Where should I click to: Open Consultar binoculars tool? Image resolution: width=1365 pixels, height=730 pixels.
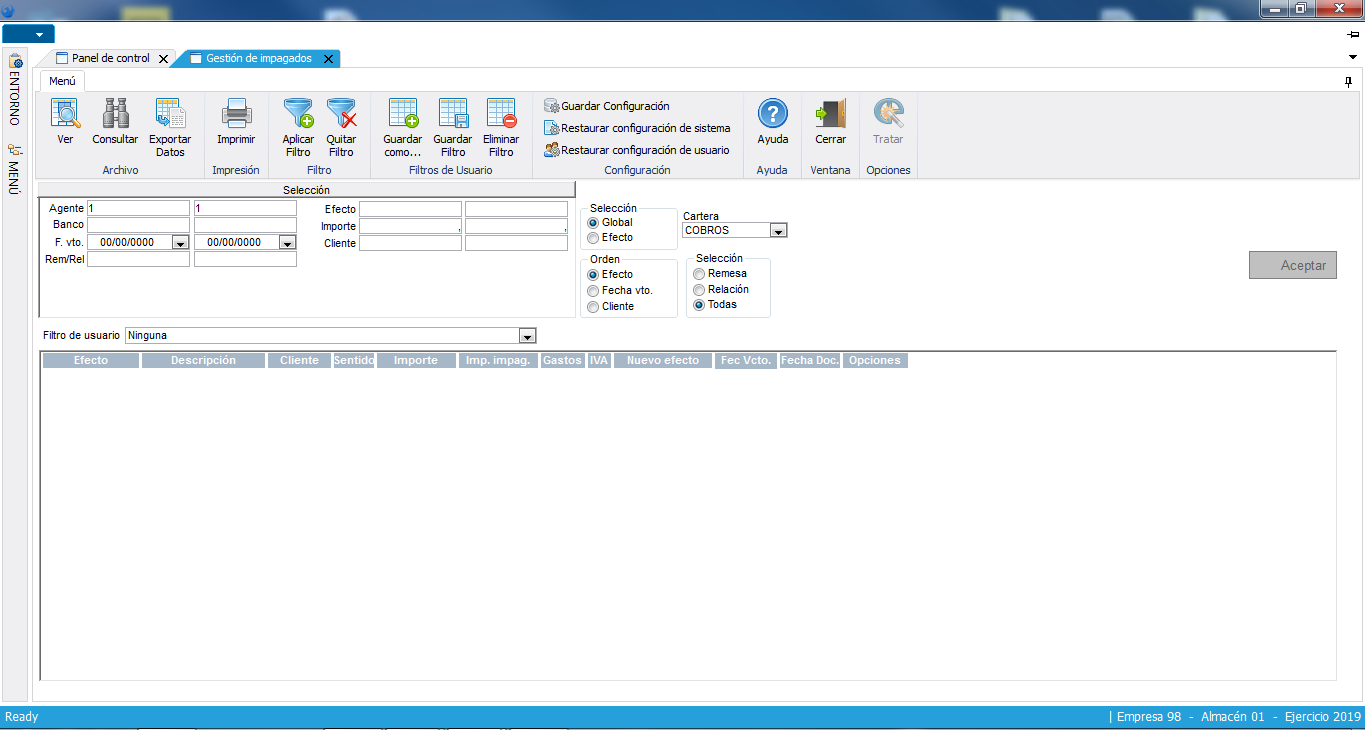tap(115, 114)
